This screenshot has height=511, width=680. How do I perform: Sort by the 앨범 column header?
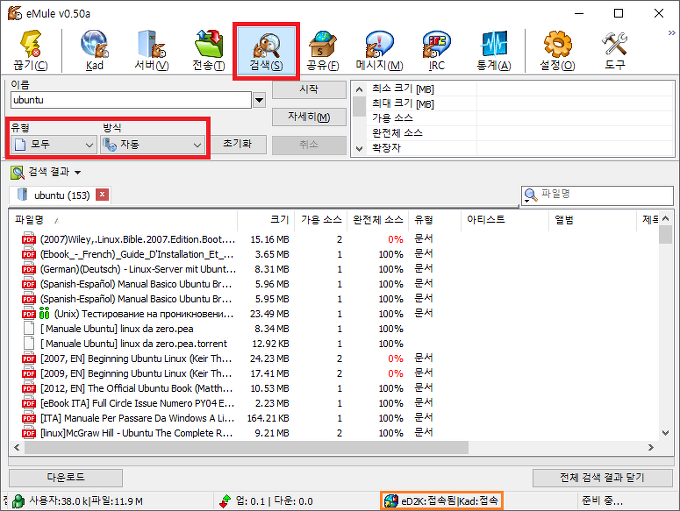(x=592, y=220)
